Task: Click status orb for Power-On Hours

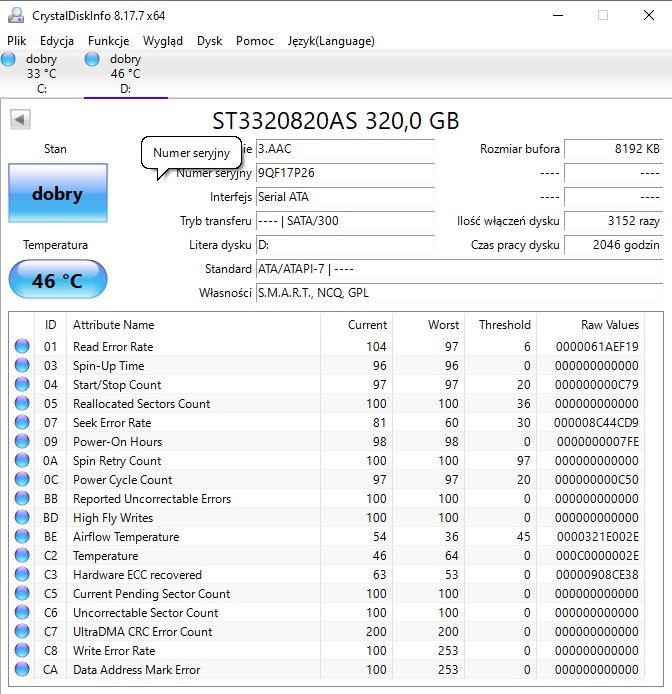Action: click(22, 441)
